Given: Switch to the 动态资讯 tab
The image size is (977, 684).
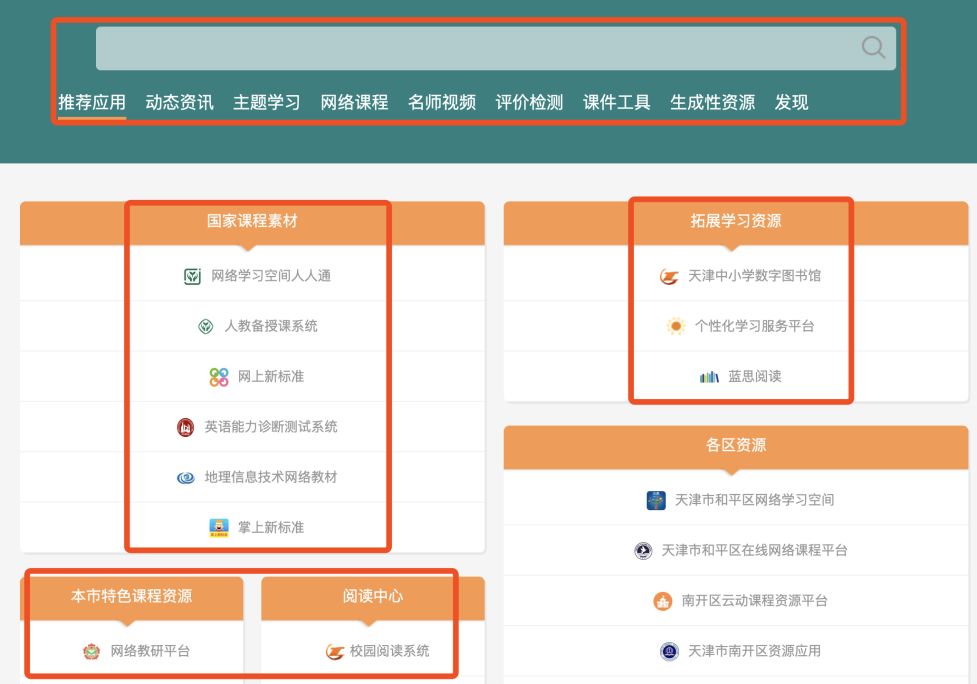Looking at the screenshot, I should (179, 102).
